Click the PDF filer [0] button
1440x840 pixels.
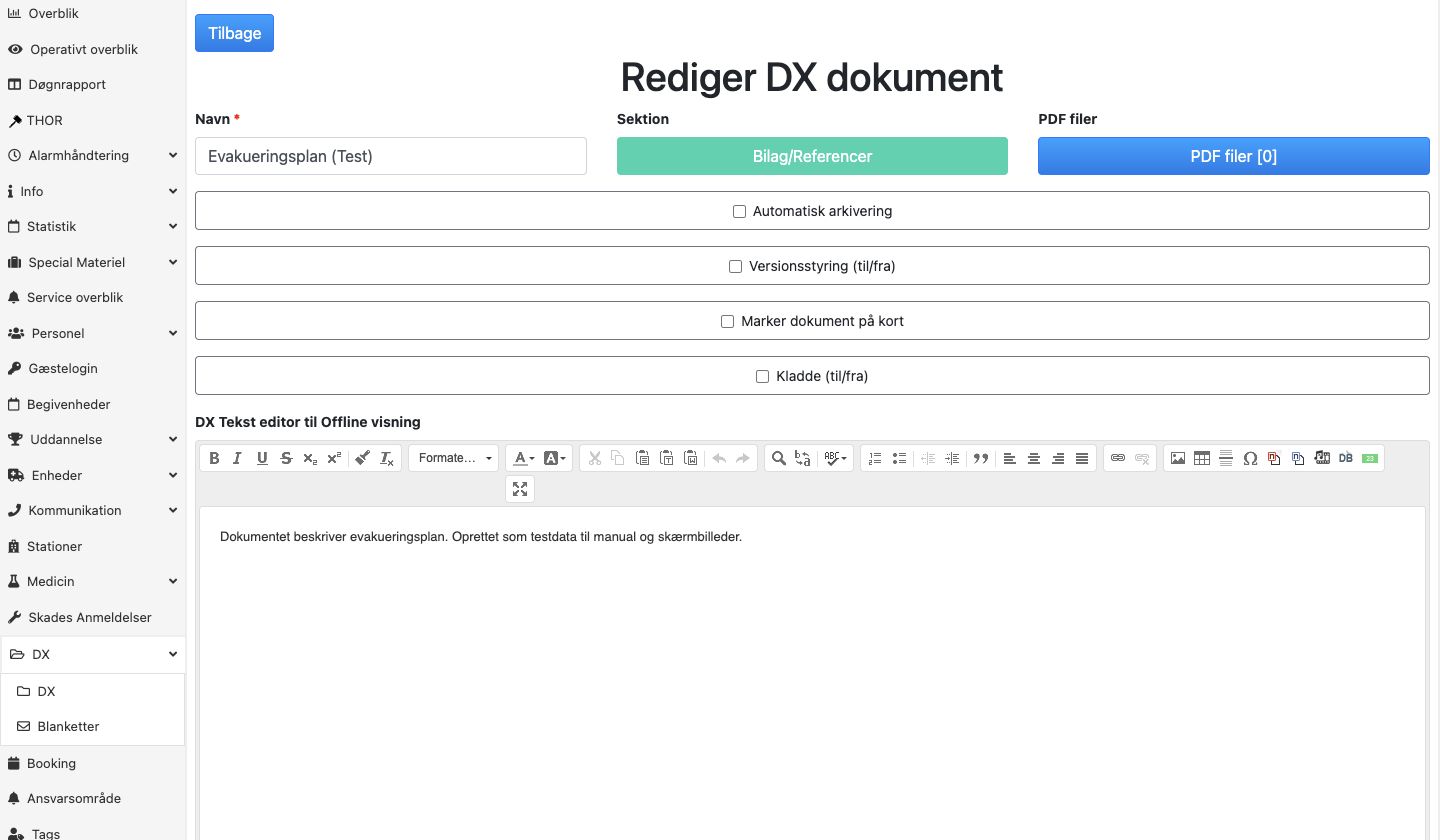tap(1234, 156)
